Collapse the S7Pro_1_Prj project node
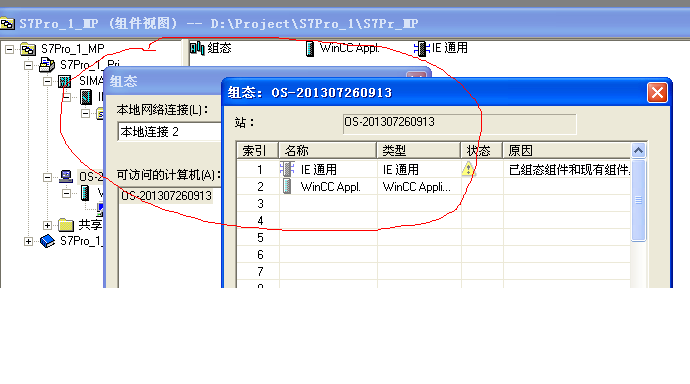Viewport: 690px width, 384px height. coord(28,66)
